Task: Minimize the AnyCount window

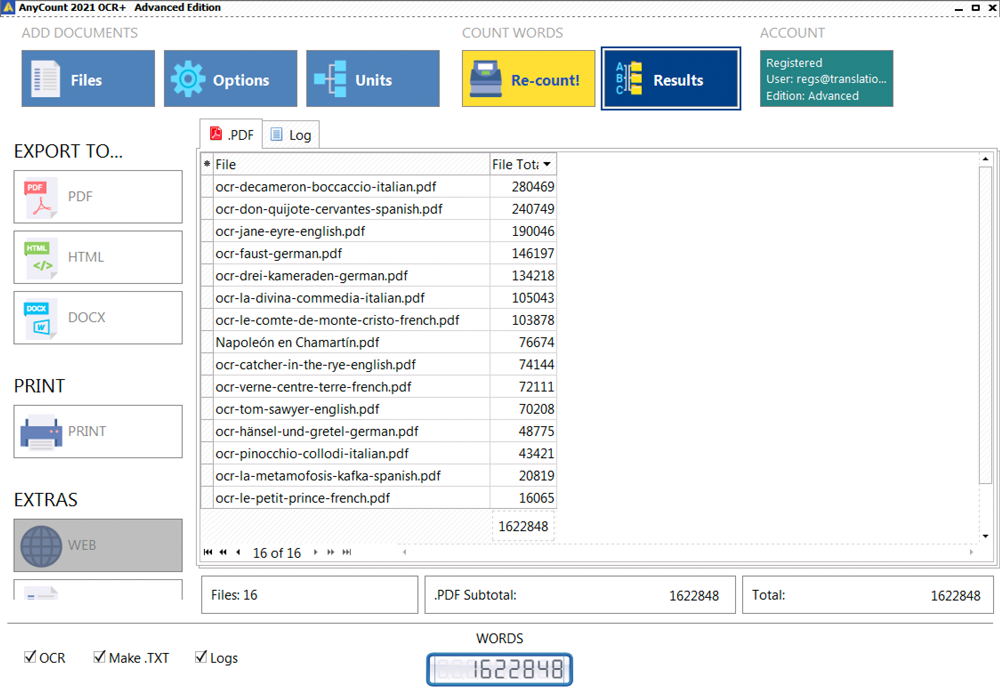Action: coord(959,8)
